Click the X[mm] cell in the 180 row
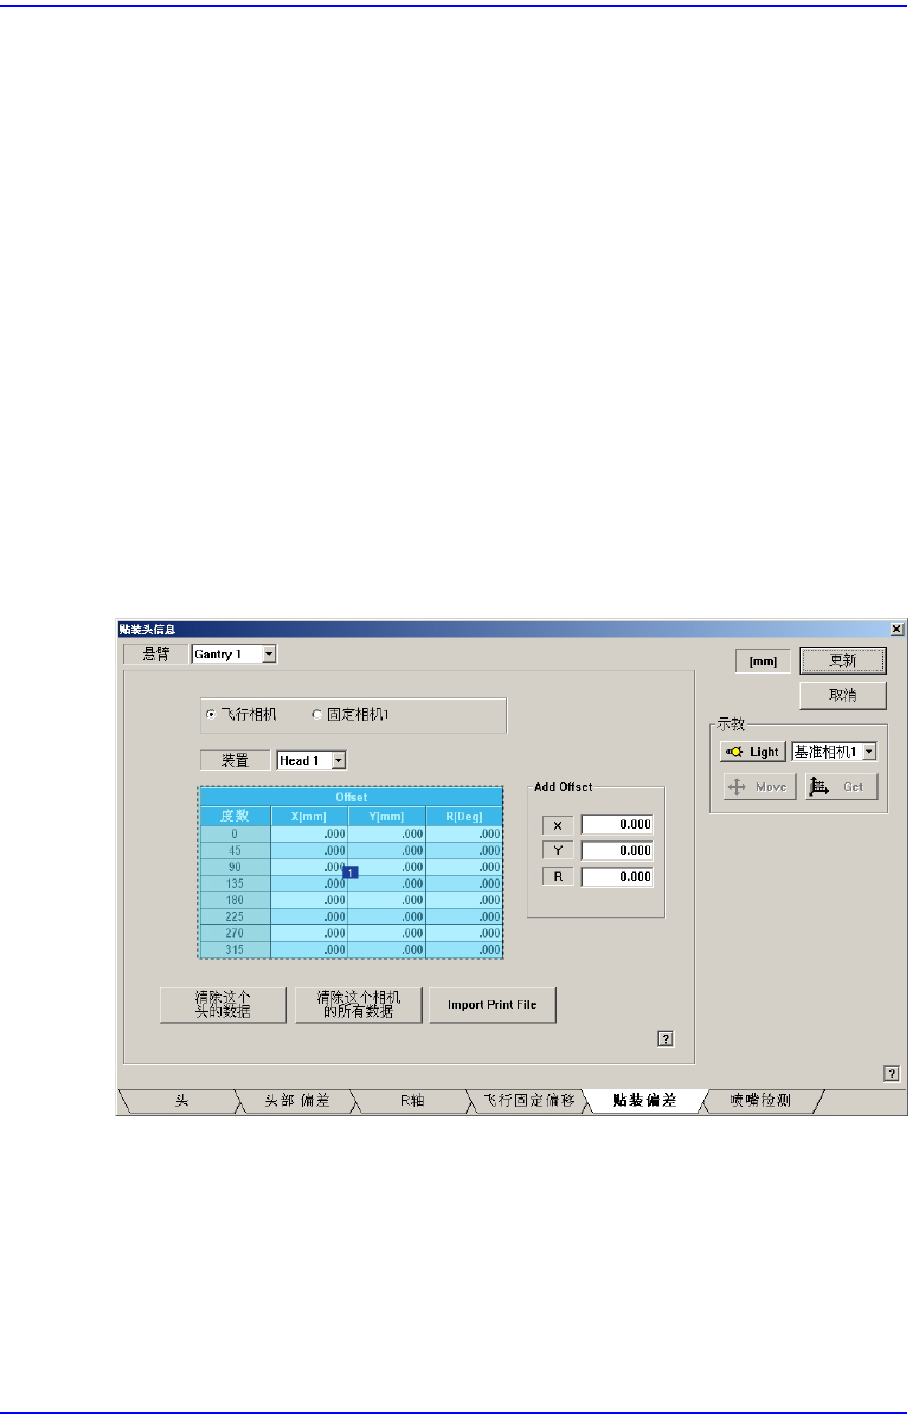 (x=309, y=900)
